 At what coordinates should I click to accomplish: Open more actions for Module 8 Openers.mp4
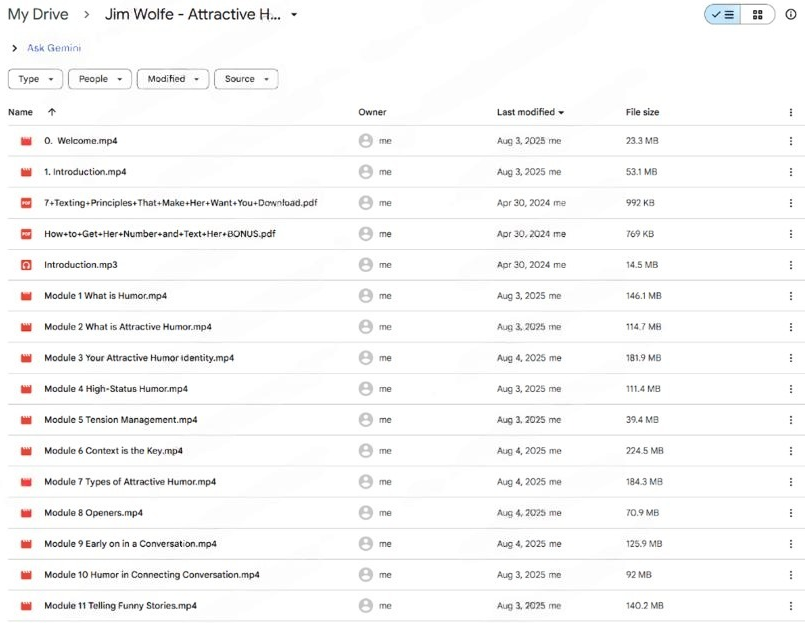pos(790,513)
